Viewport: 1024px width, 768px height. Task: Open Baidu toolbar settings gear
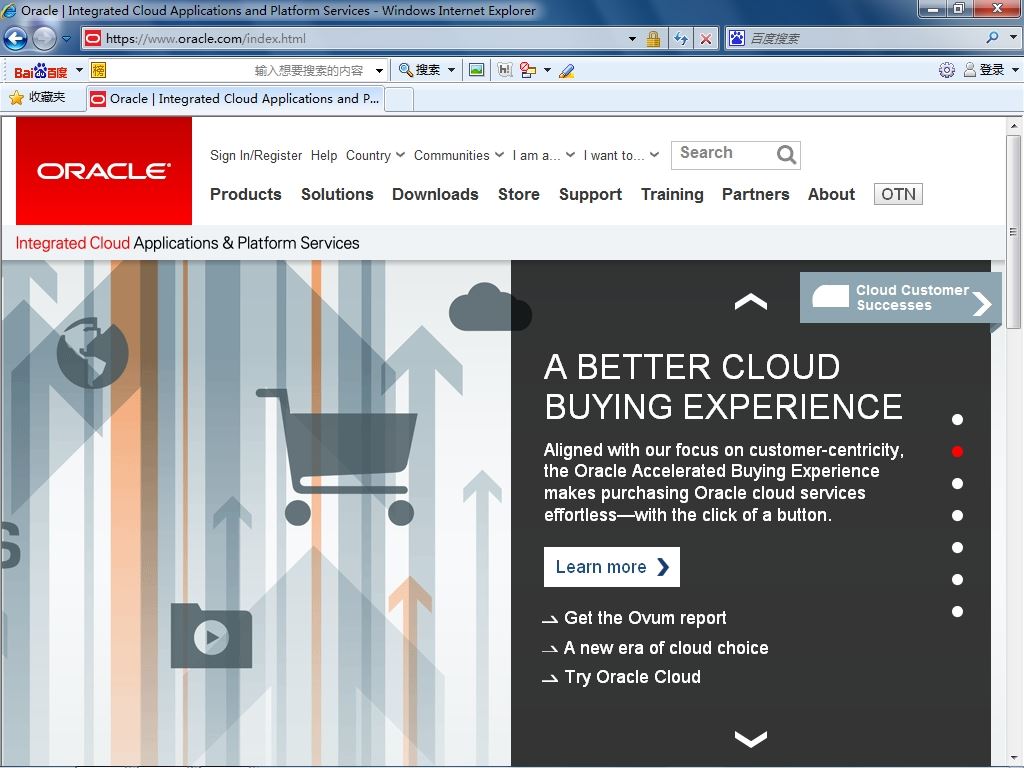pos(946,70)
